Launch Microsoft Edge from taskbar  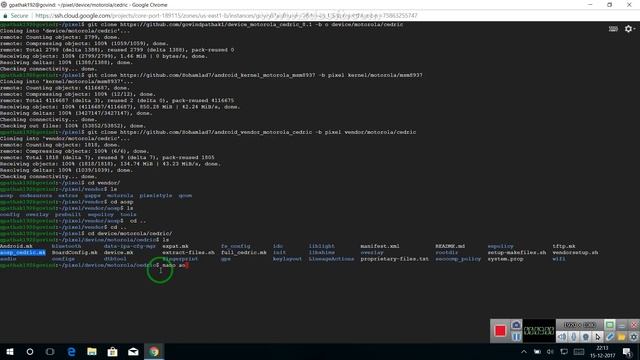[71, 351]
